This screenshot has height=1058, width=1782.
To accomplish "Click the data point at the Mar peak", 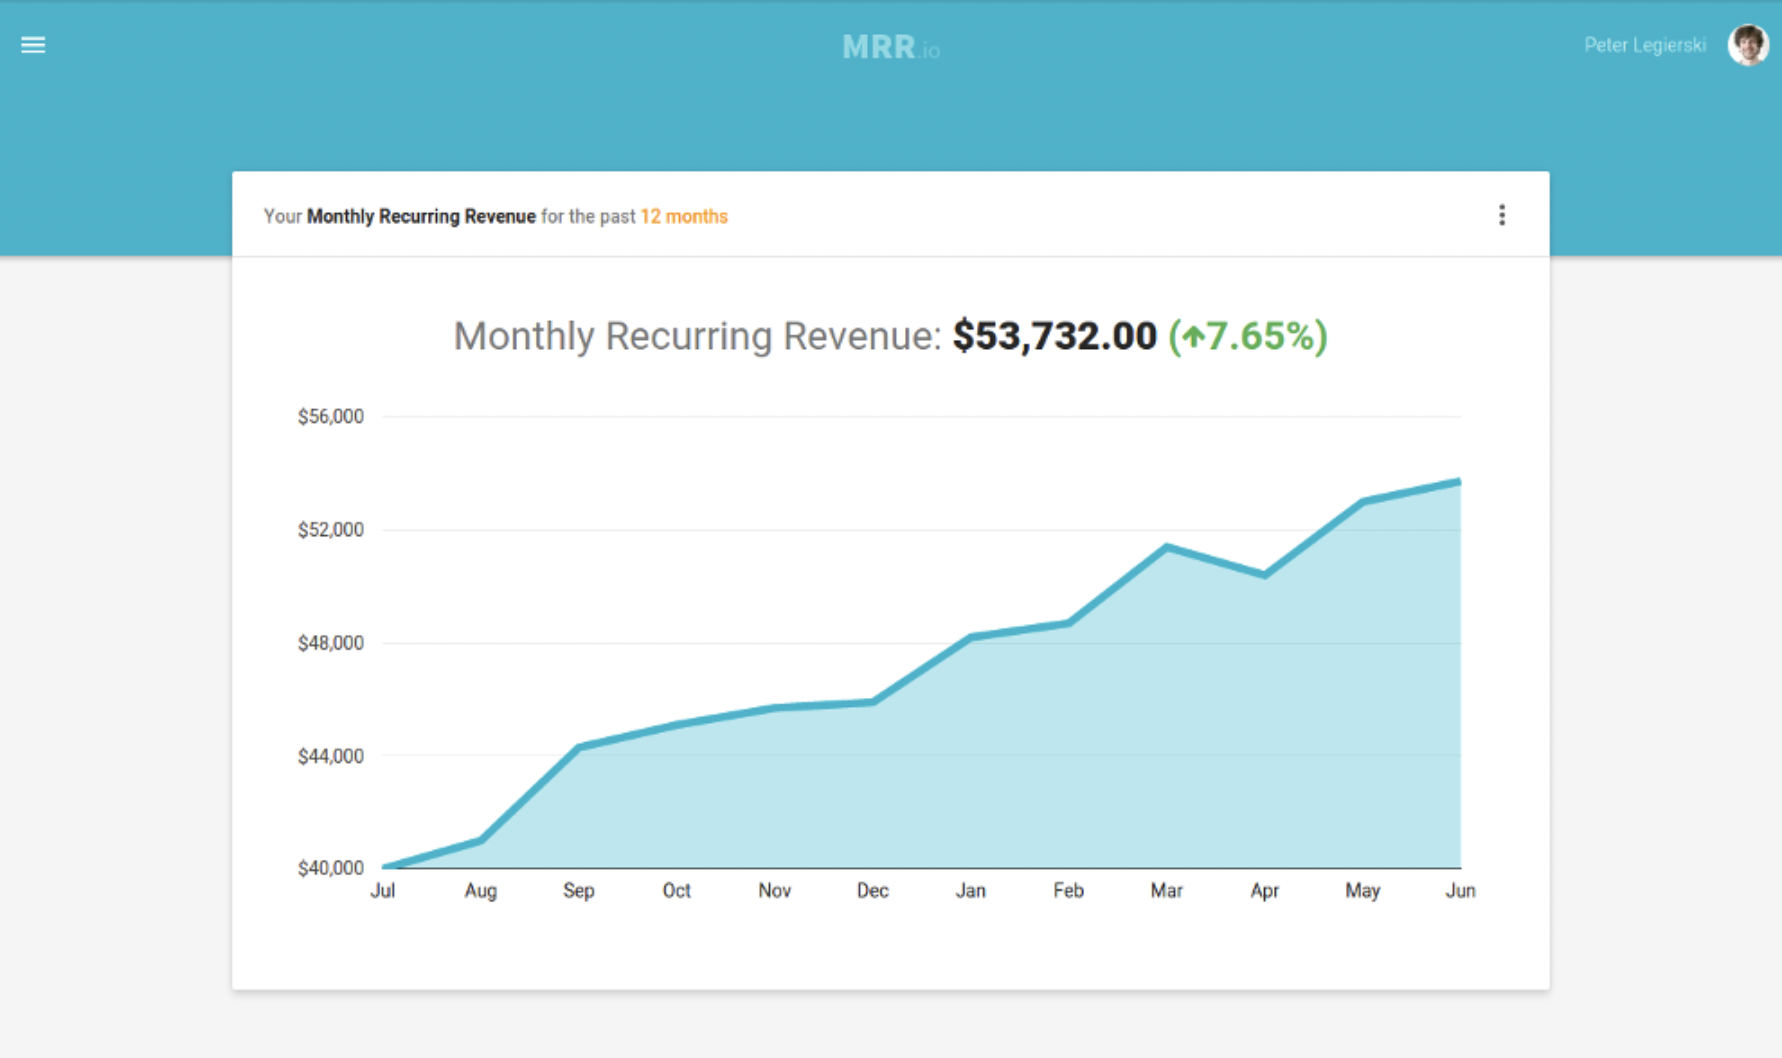I will click(1167, 544).
